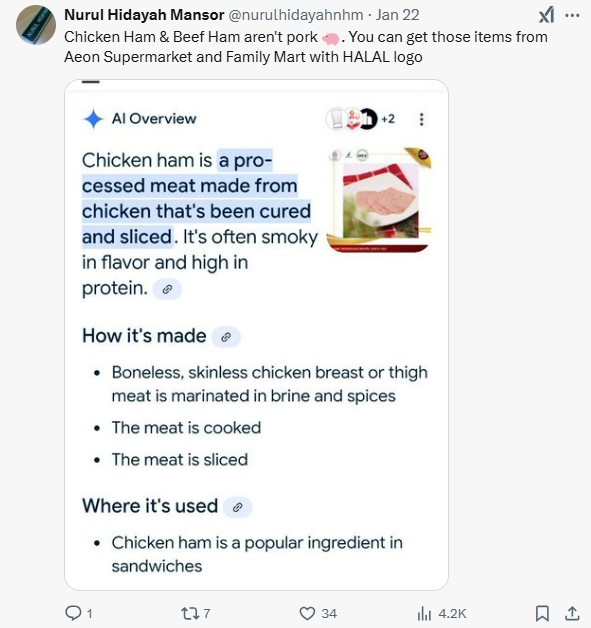The height and width of the screenshot is (628, 591).
Task: Open Nurul Hidayah Mansor's profile avatar
Action: 36,24
